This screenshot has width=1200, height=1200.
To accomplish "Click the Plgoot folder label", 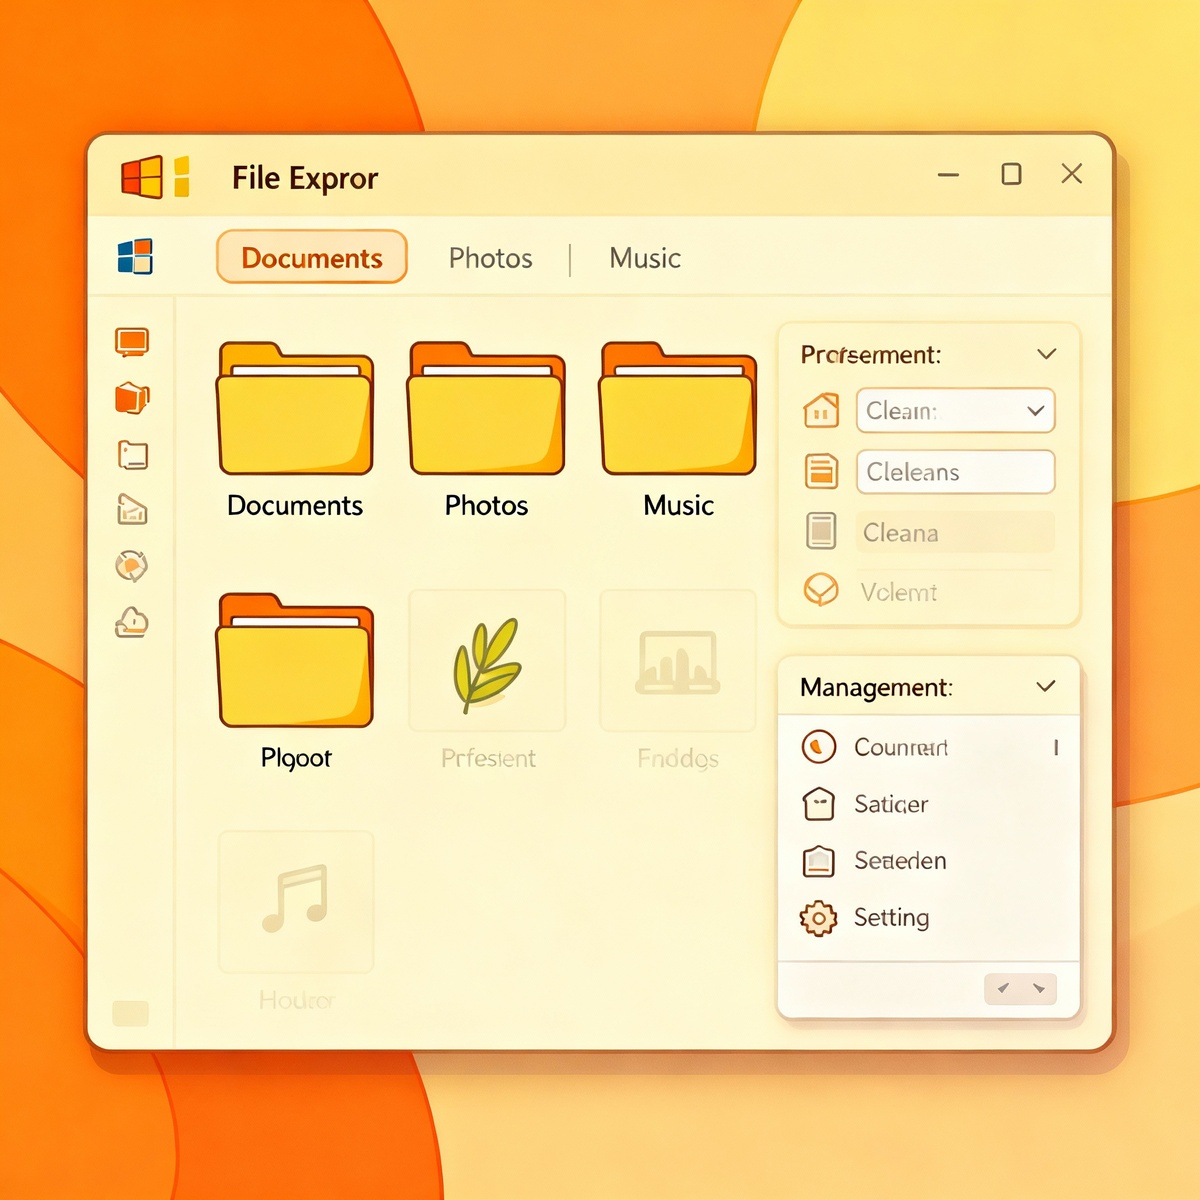I will tap(296, 758).
